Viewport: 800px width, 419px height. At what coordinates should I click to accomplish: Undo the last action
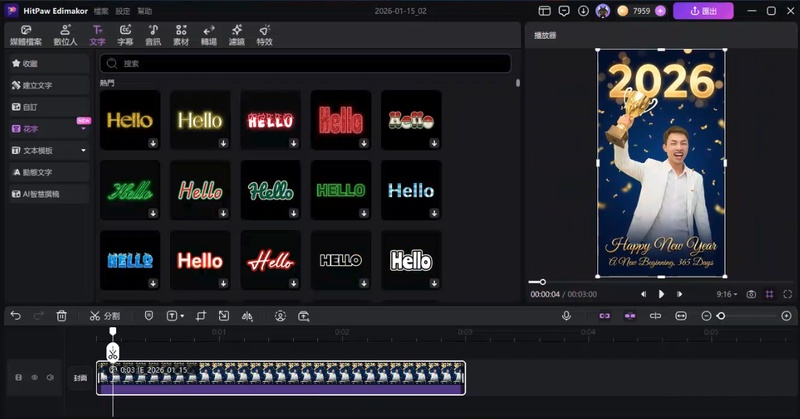coord(15,316)
